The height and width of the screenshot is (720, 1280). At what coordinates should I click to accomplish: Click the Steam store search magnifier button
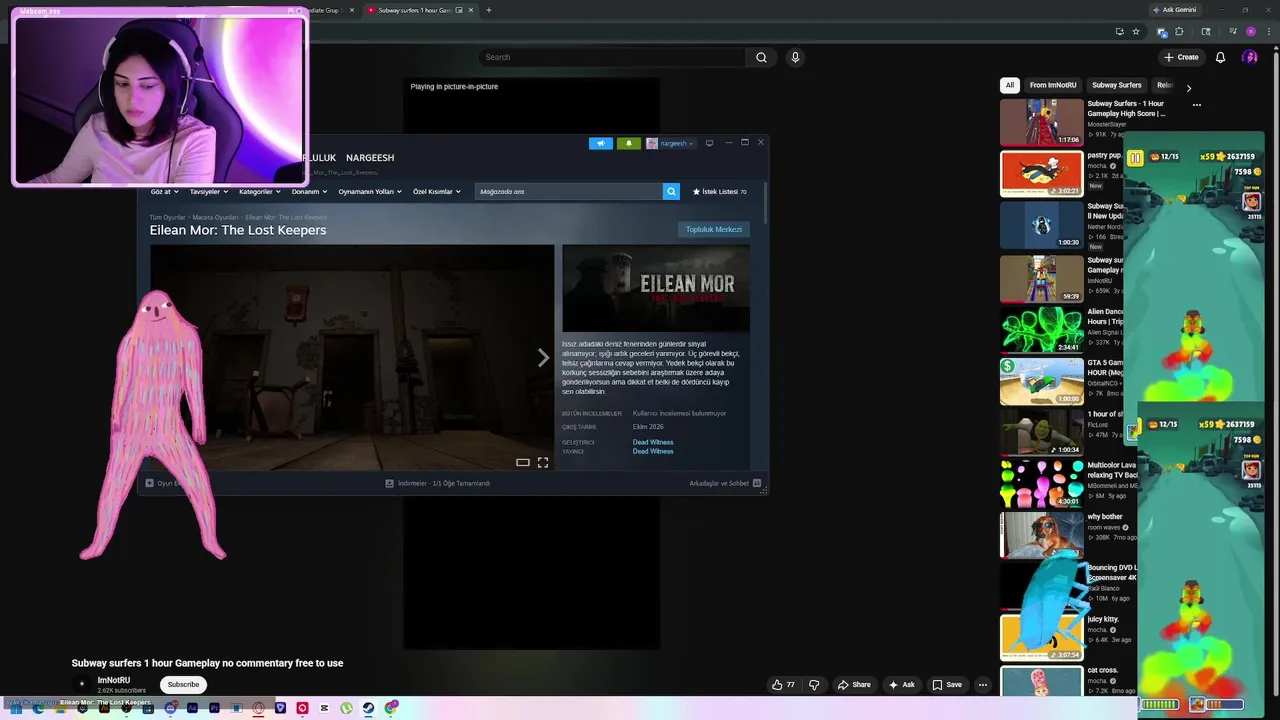pyautogui.click(x=671, y=191)
